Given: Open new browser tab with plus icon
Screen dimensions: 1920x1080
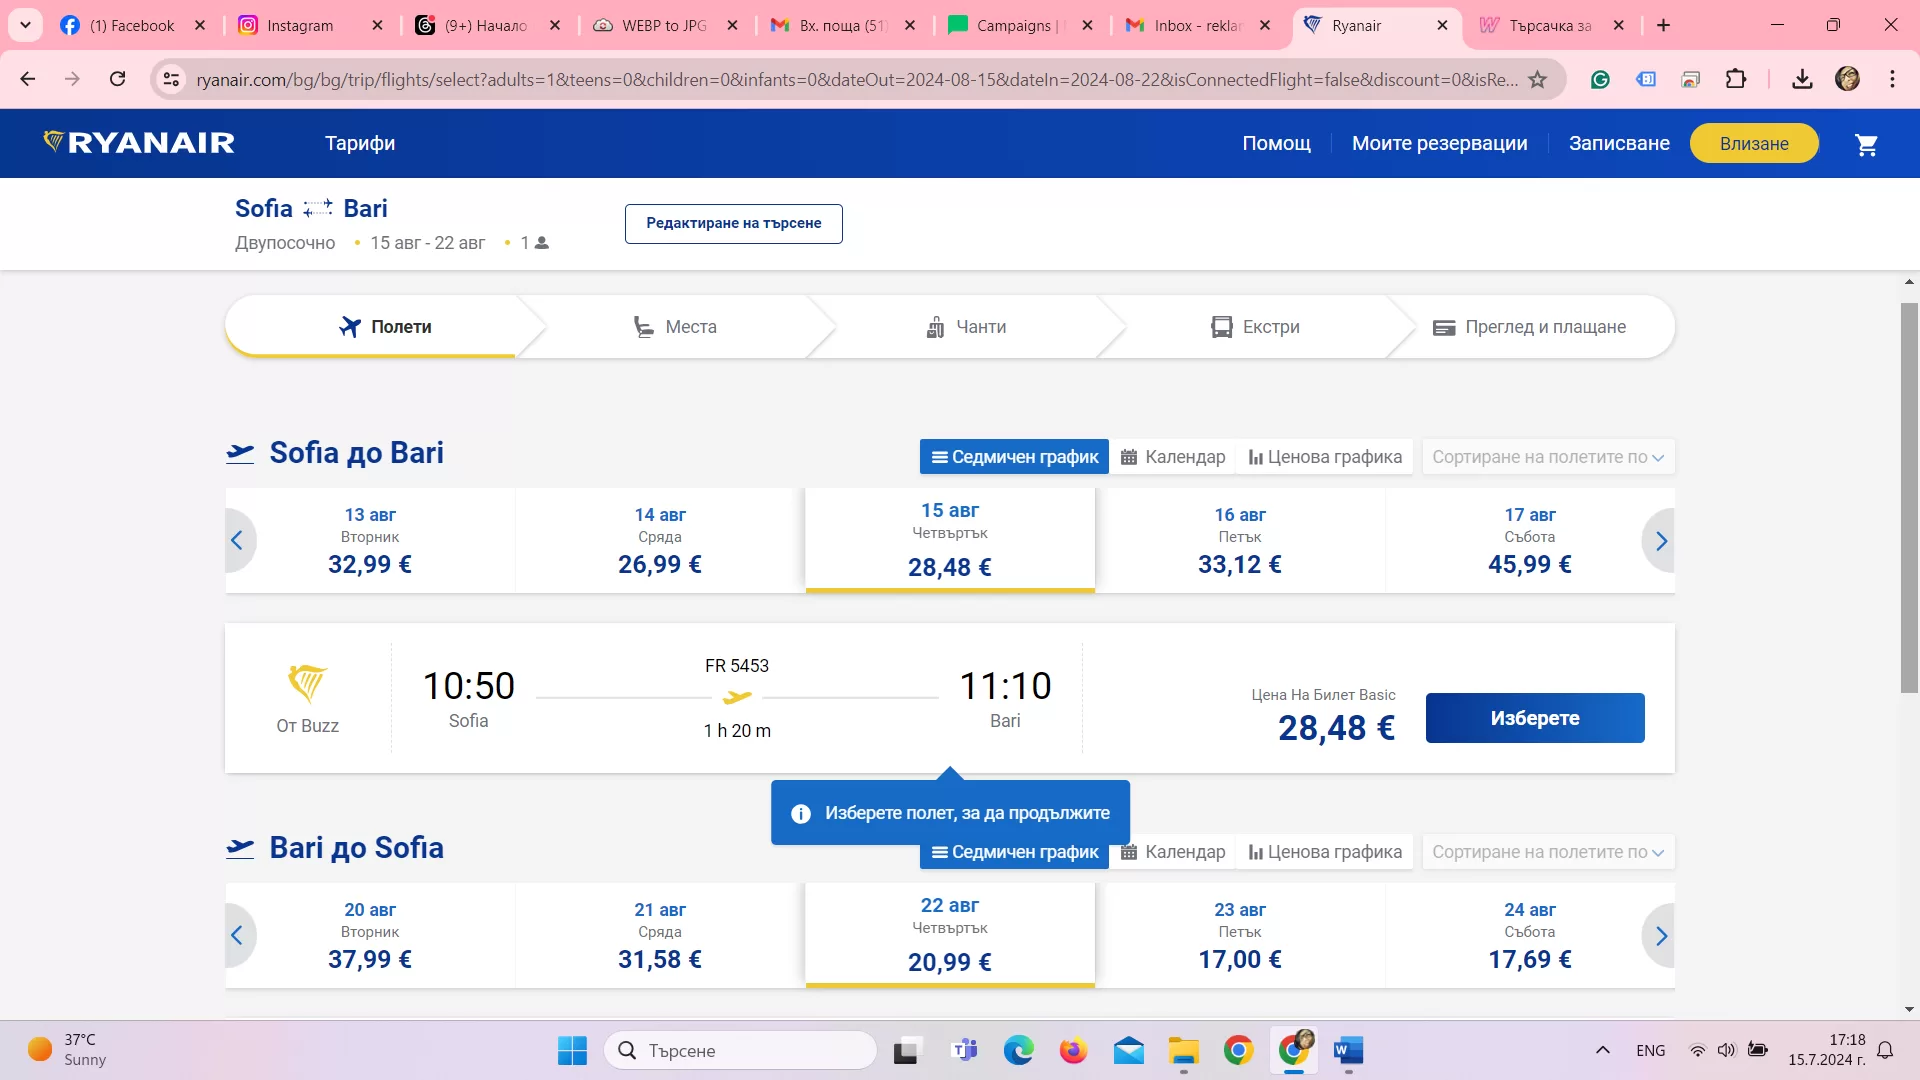Looking at the screenshot, I should click(x=1664, y=25).
